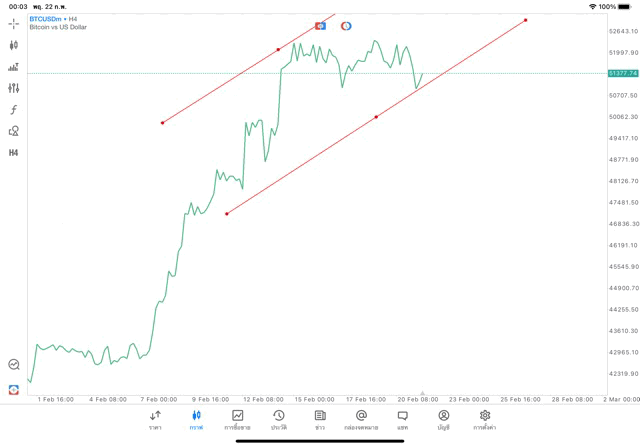Open the ประวัติ (History) tab

click(x=278, y=419)
